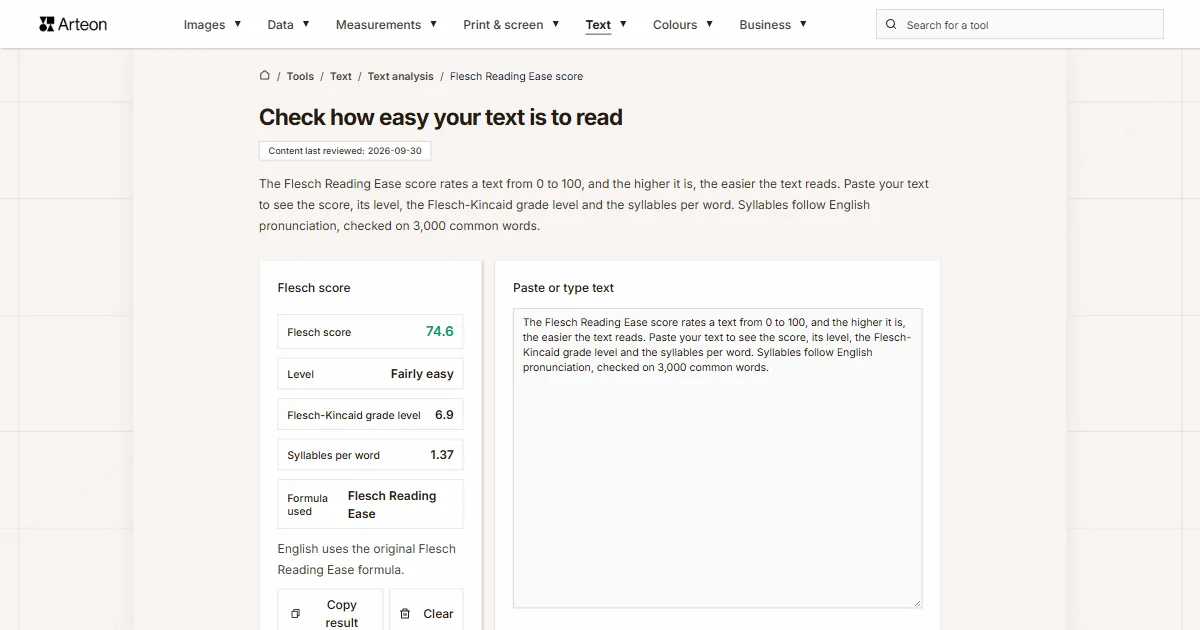Viewport: 1200px width, 630px height.
Task: Click the English uses original formula note
Action: tap(367, 559)
